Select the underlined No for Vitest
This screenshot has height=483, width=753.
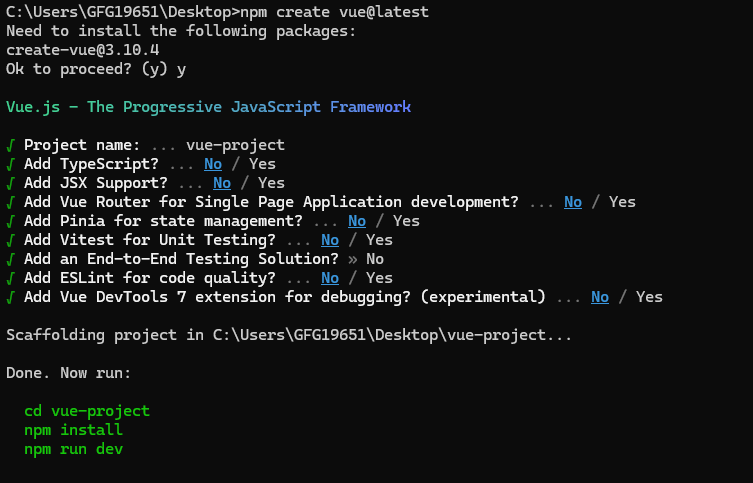[x=330, y=240]
